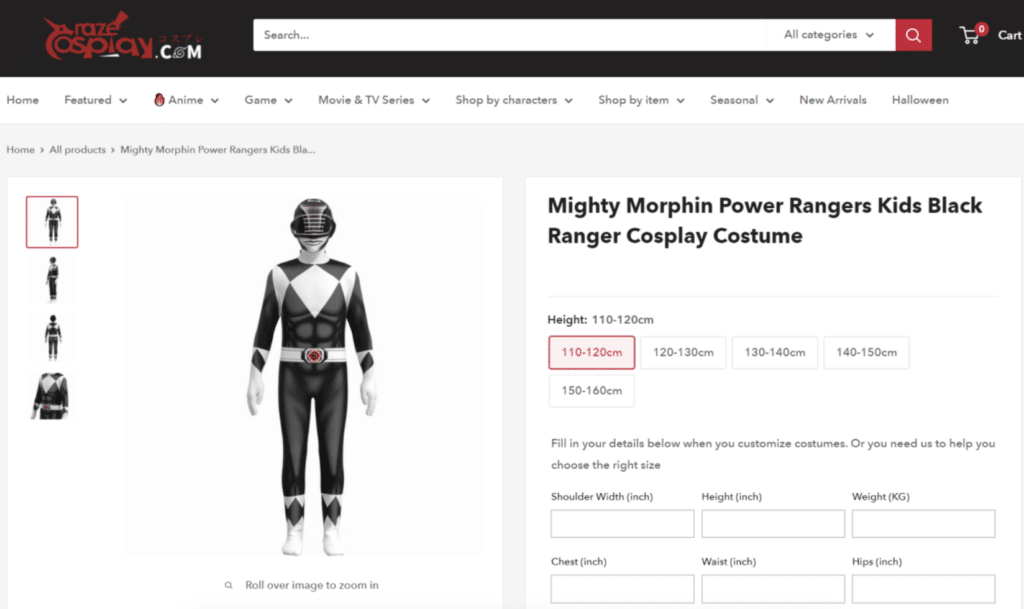Expand the Anime menu
The height and width of the screenshot is (609, 1024).
[x=186, y=100]
